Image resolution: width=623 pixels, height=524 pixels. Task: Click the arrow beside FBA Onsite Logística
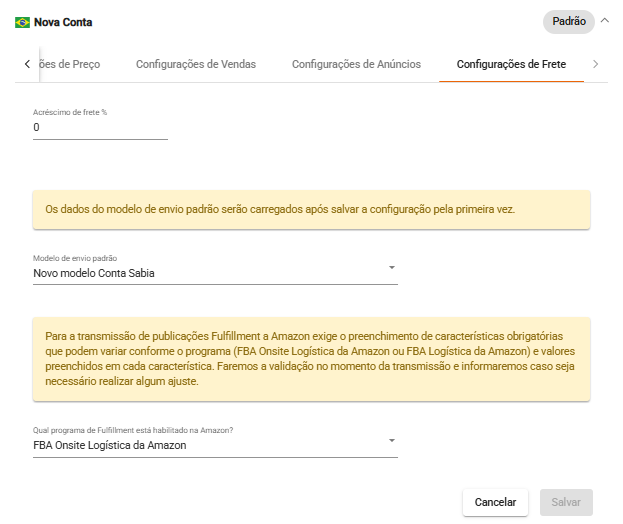[x=392, y=441]
